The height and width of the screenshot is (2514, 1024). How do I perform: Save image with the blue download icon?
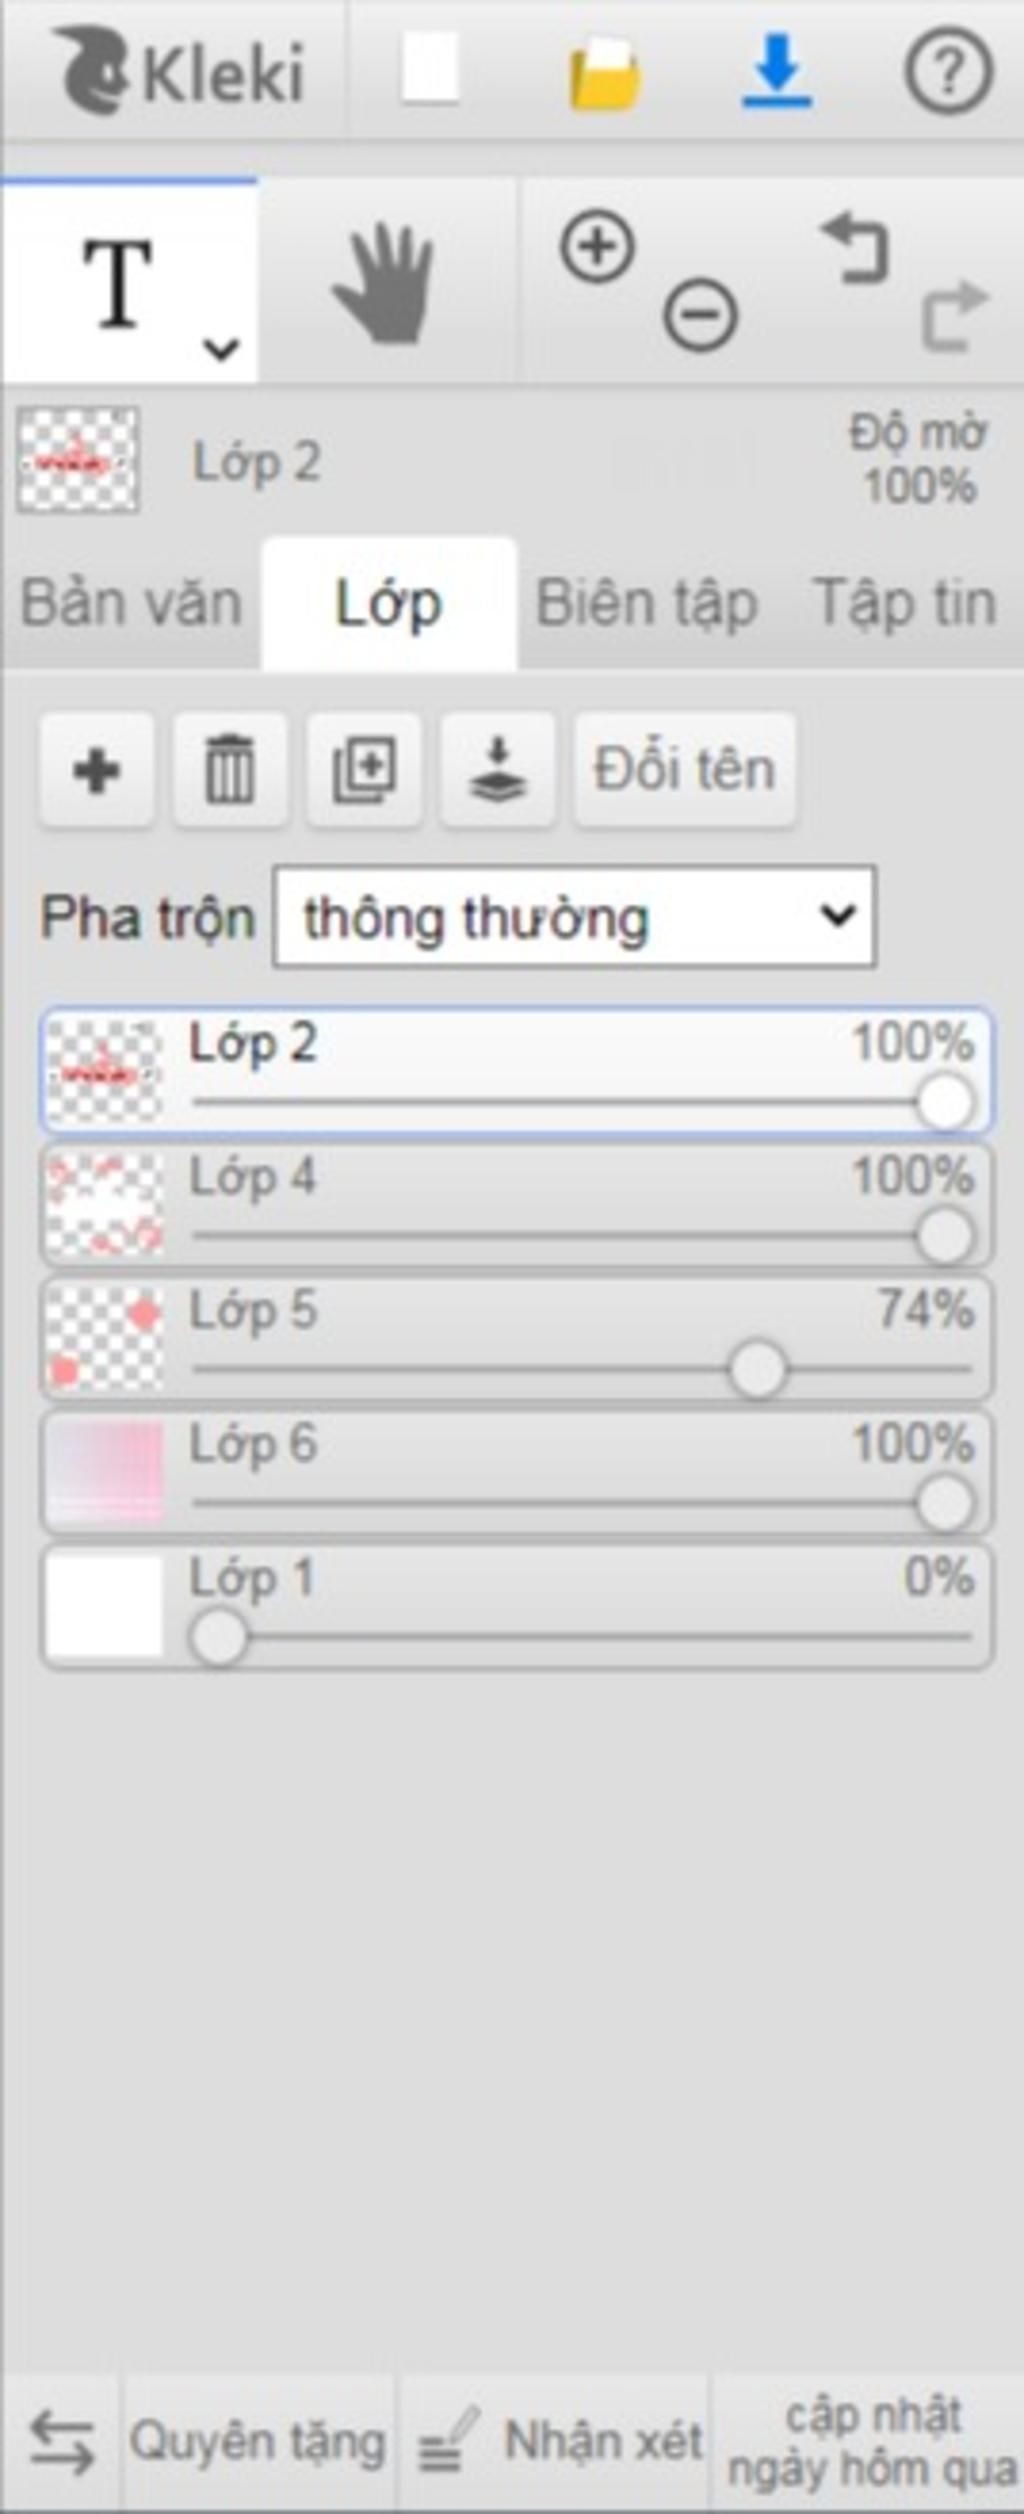point(777,70)
